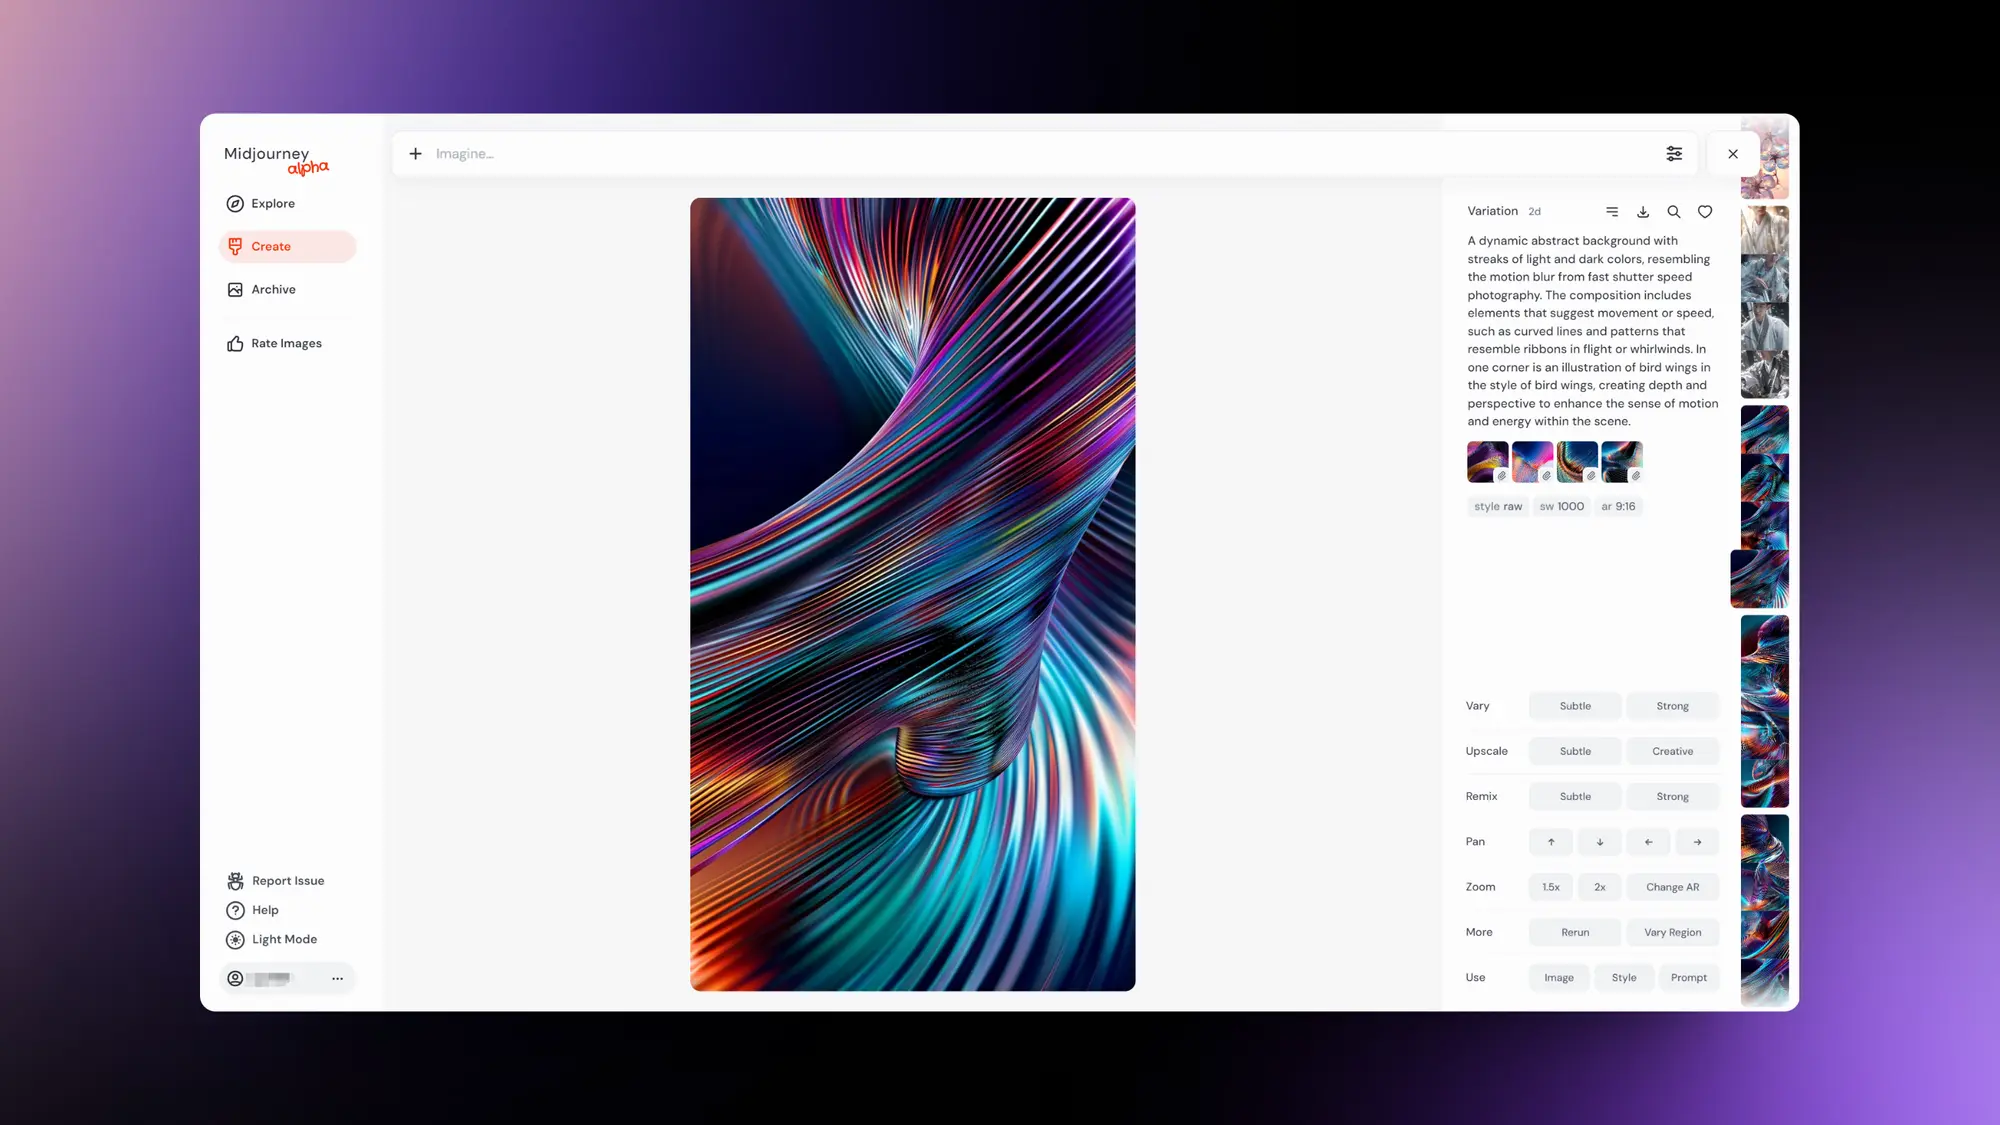
Task: Open the top pink floral thumbnail in strip
Action: click(1765, 158)
